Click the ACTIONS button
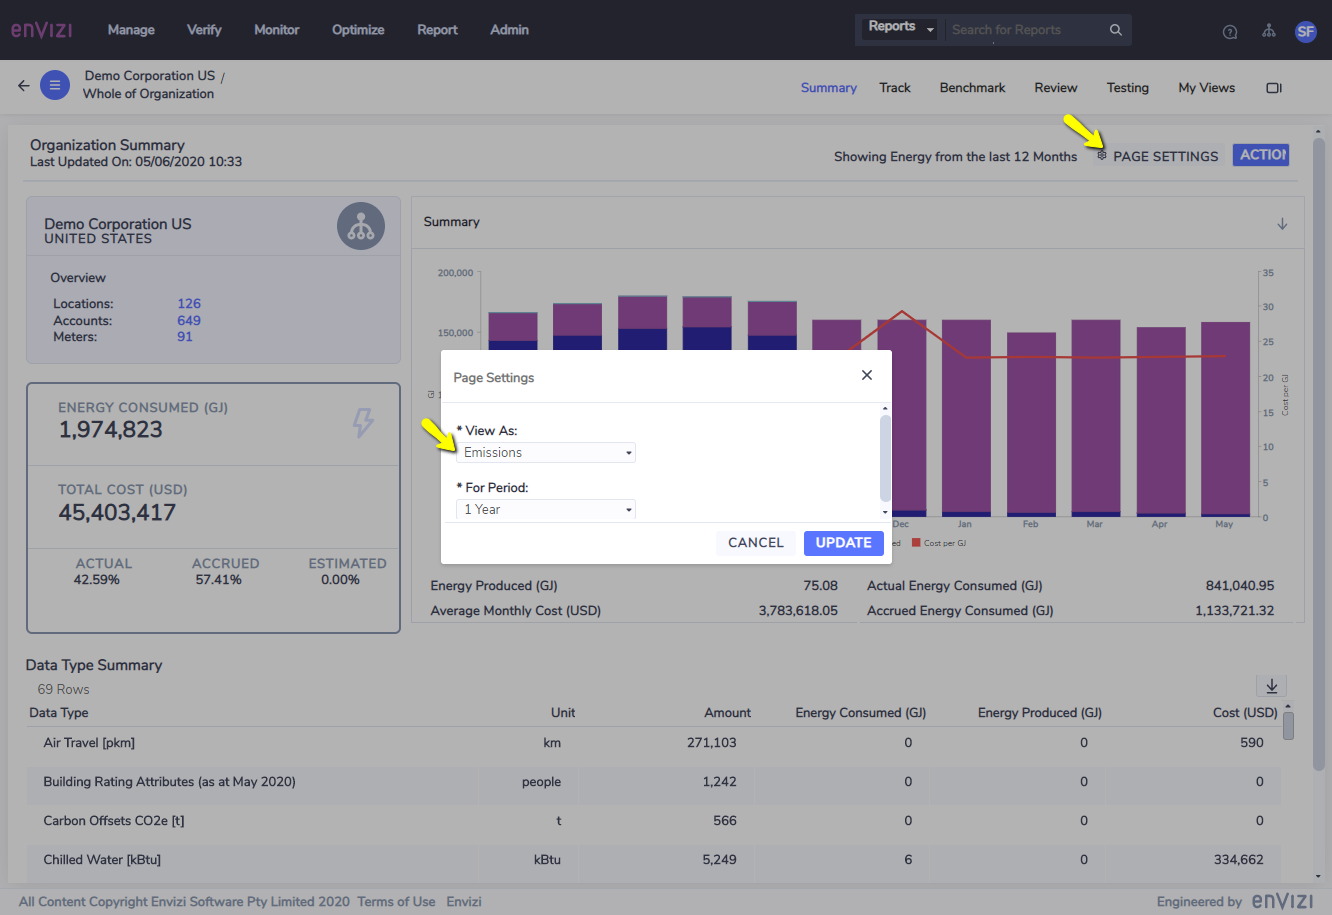The width and height of the screenshot is (1332, 915). click(1261, 155)
